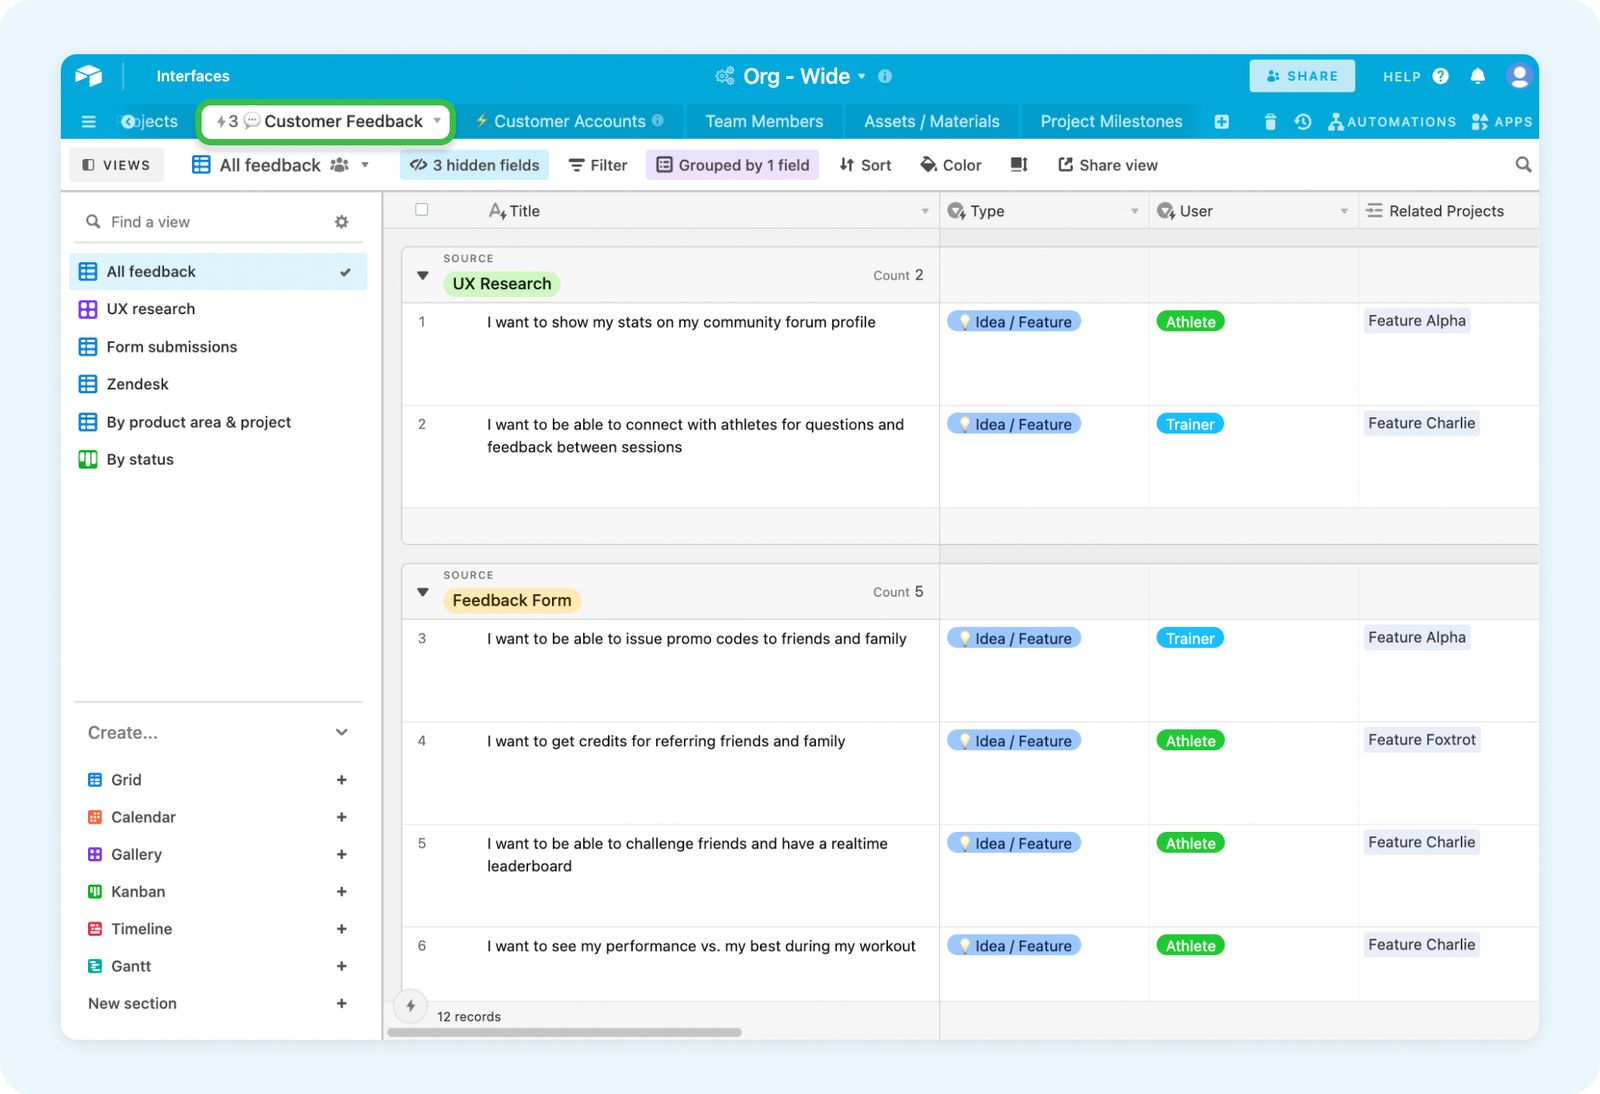Click the Share view button

click(1108, 165)
